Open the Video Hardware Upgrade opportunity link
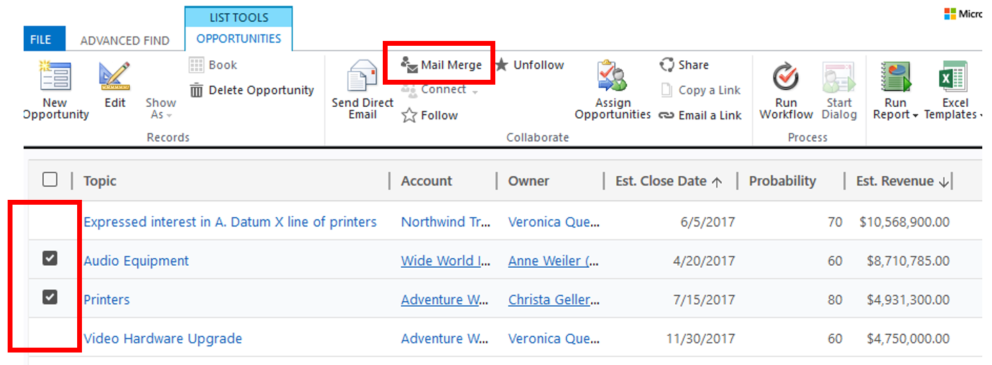This screenshot has height=365, width=992. [x=163, y=338]
